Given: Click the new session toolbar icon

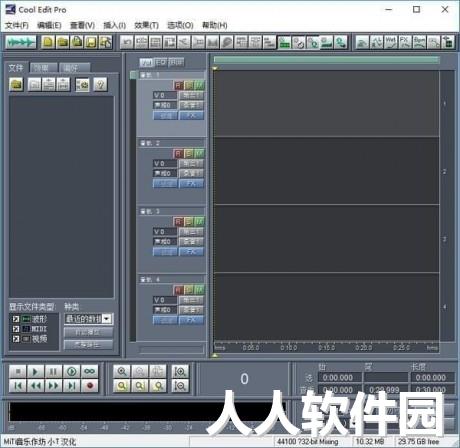Looking at the screenshot, I should tap(48, 42).
